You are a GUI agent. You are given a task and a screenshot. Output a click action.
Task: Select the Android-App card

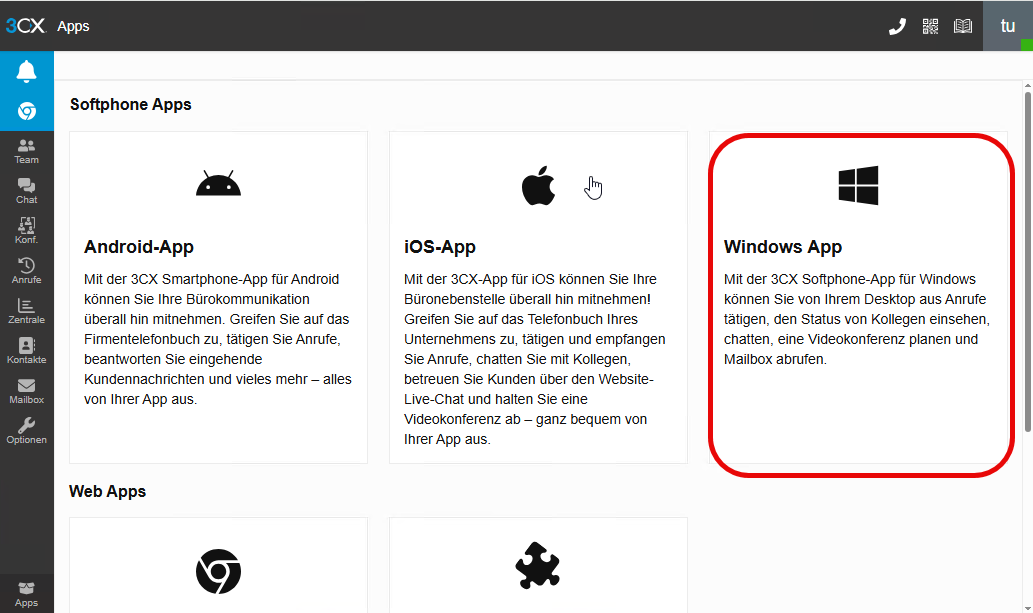point(218,297)
